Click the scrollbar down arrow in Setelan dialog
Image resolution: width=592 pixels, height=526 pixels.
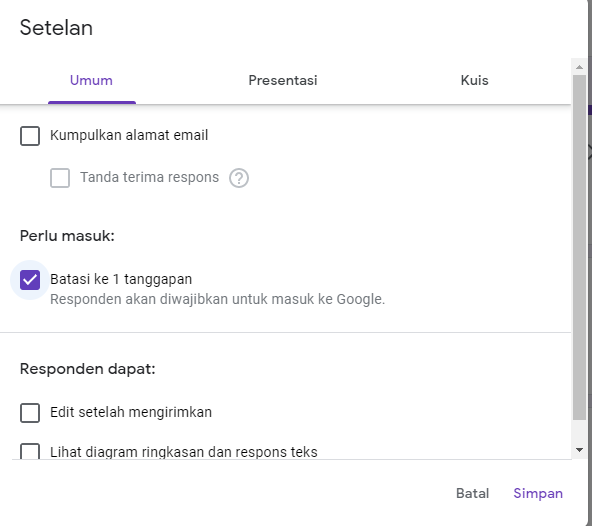pyautogui.click(x=579, y=450)
